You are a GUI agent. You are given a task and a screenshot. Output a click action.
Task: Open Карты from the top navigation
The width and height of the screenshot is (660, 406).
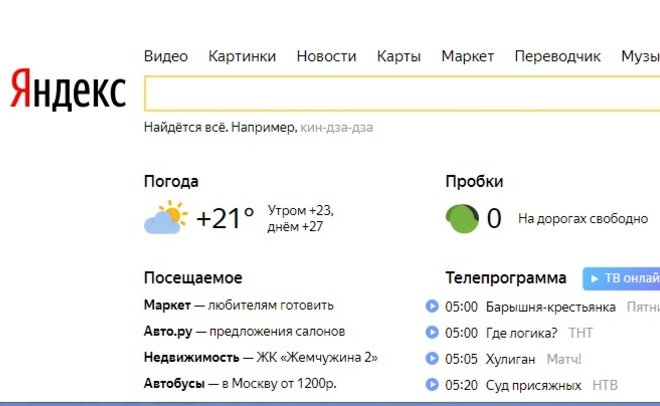[x=398, y=56]
